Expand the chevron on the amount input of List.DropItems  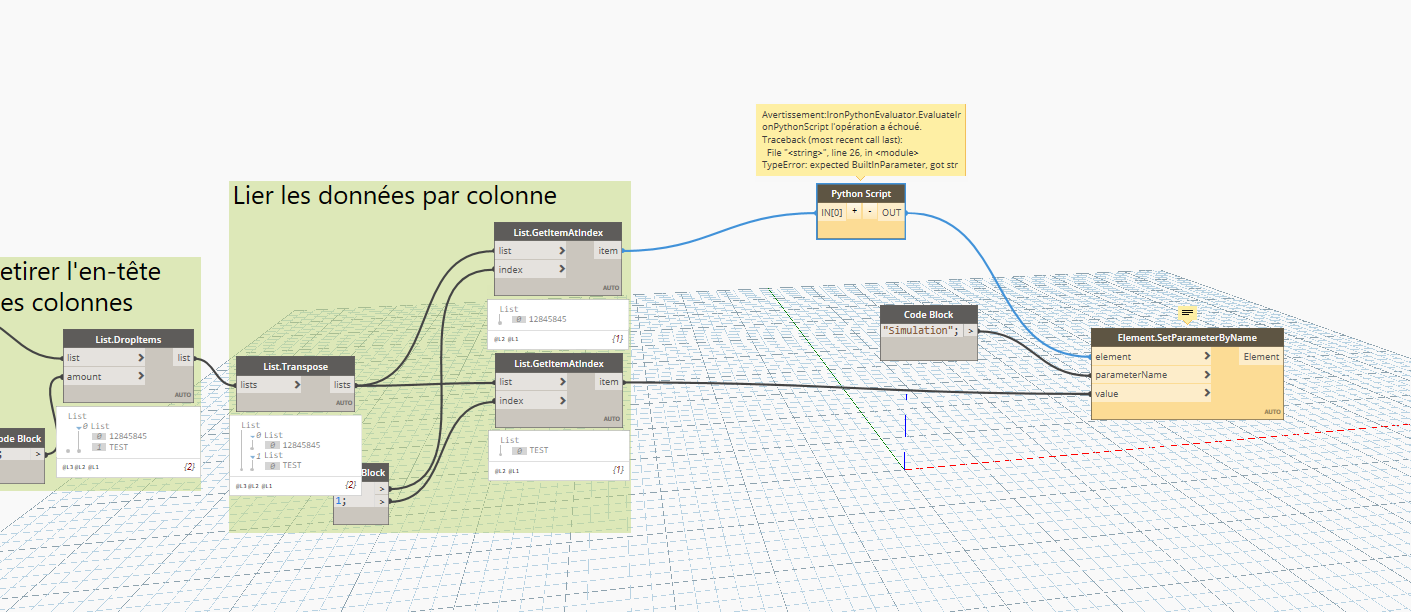click(143, 376)
